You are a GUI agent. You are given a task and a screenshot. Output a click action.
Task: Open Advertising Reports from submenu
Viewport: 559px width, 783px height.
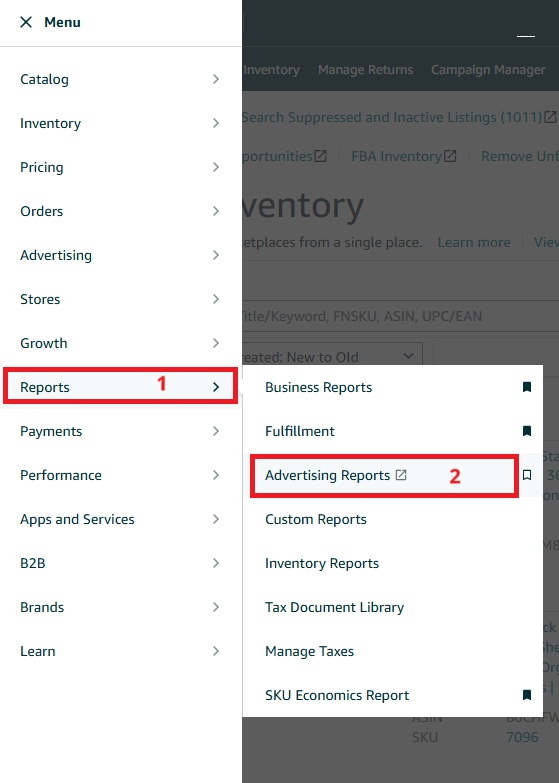(327, 475)
